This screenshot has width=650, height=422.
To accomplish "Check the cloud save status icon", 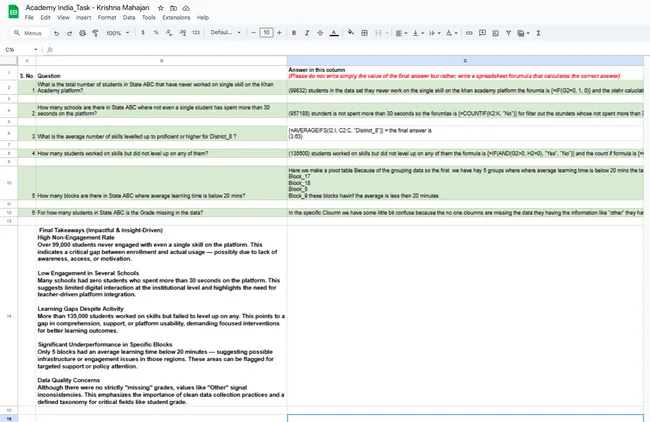I will [x=186, y=8].
